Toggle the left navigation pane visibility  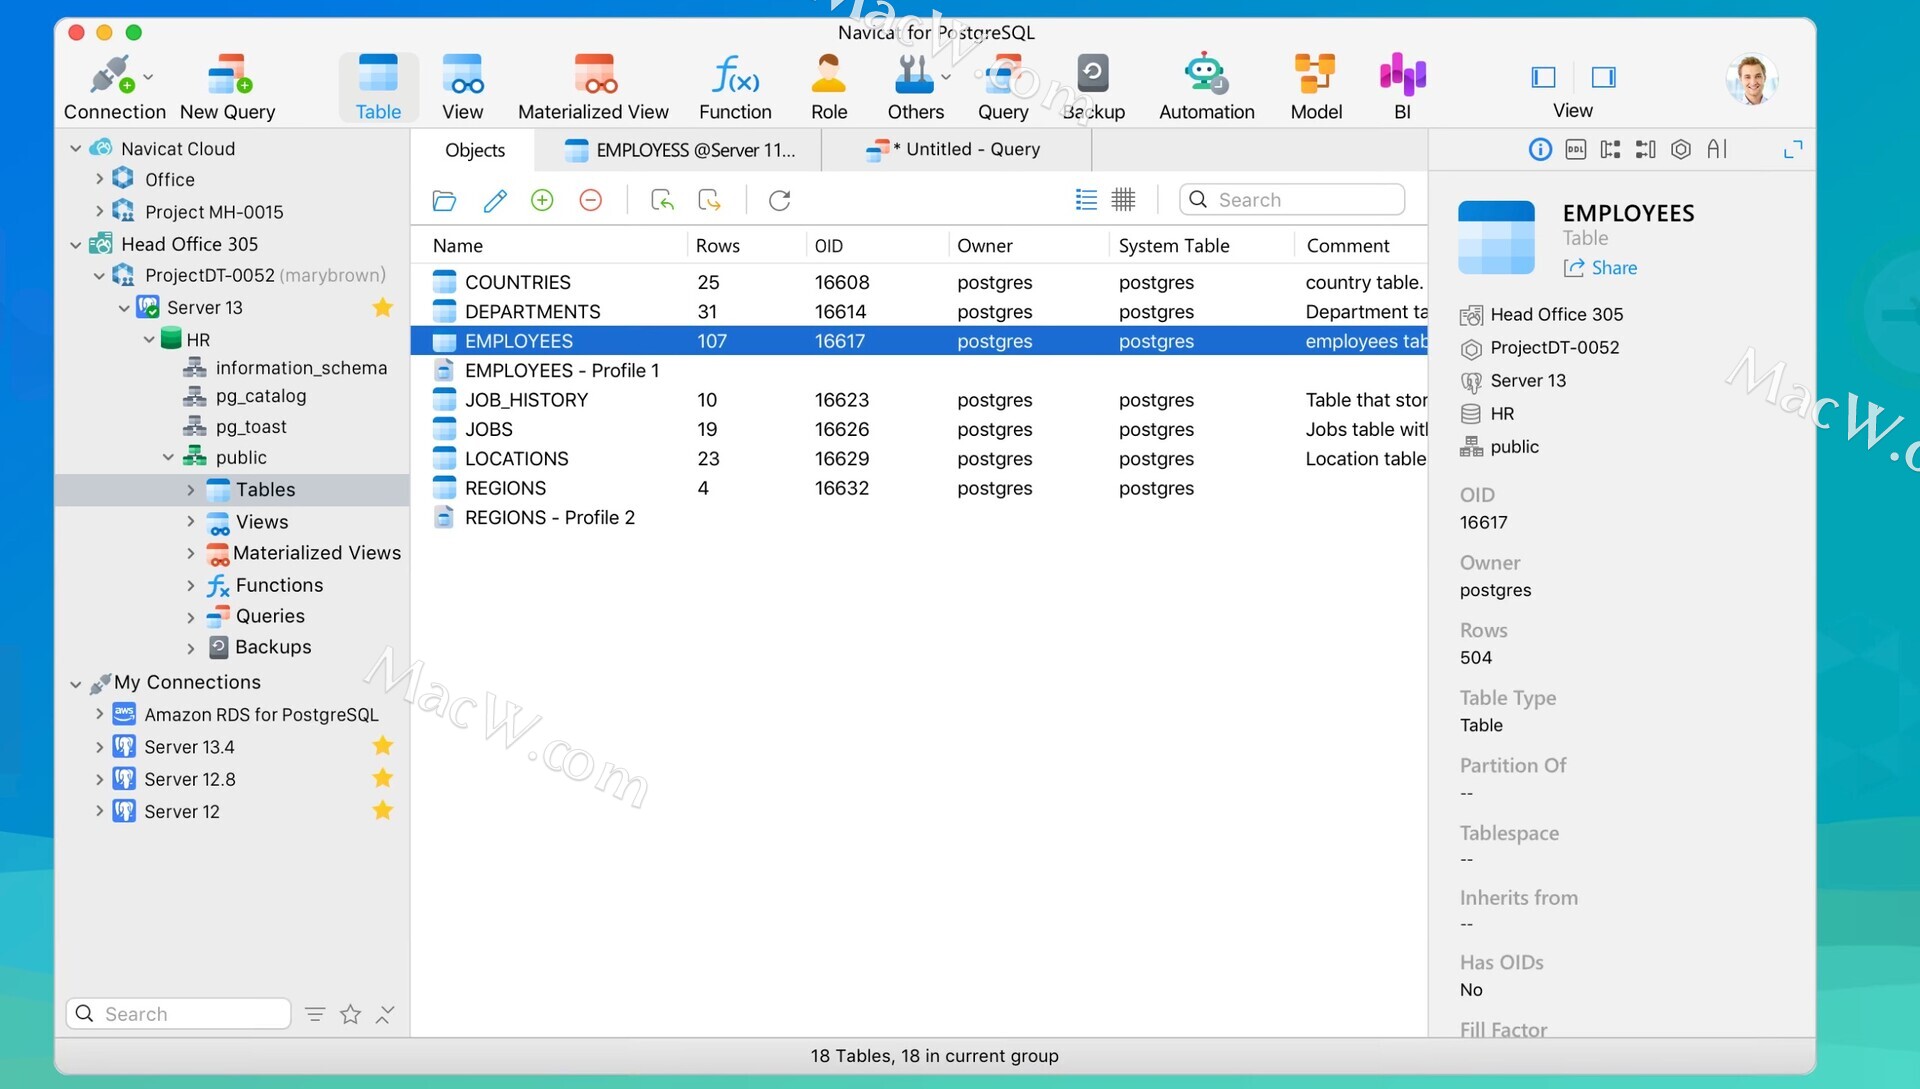click(x=1543, y=77)
